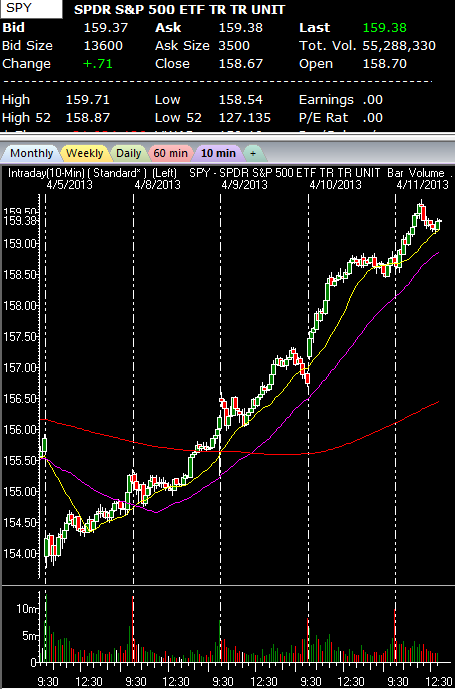Click the High value 159.71
The image size is (455, 689).
pos(87,100)
